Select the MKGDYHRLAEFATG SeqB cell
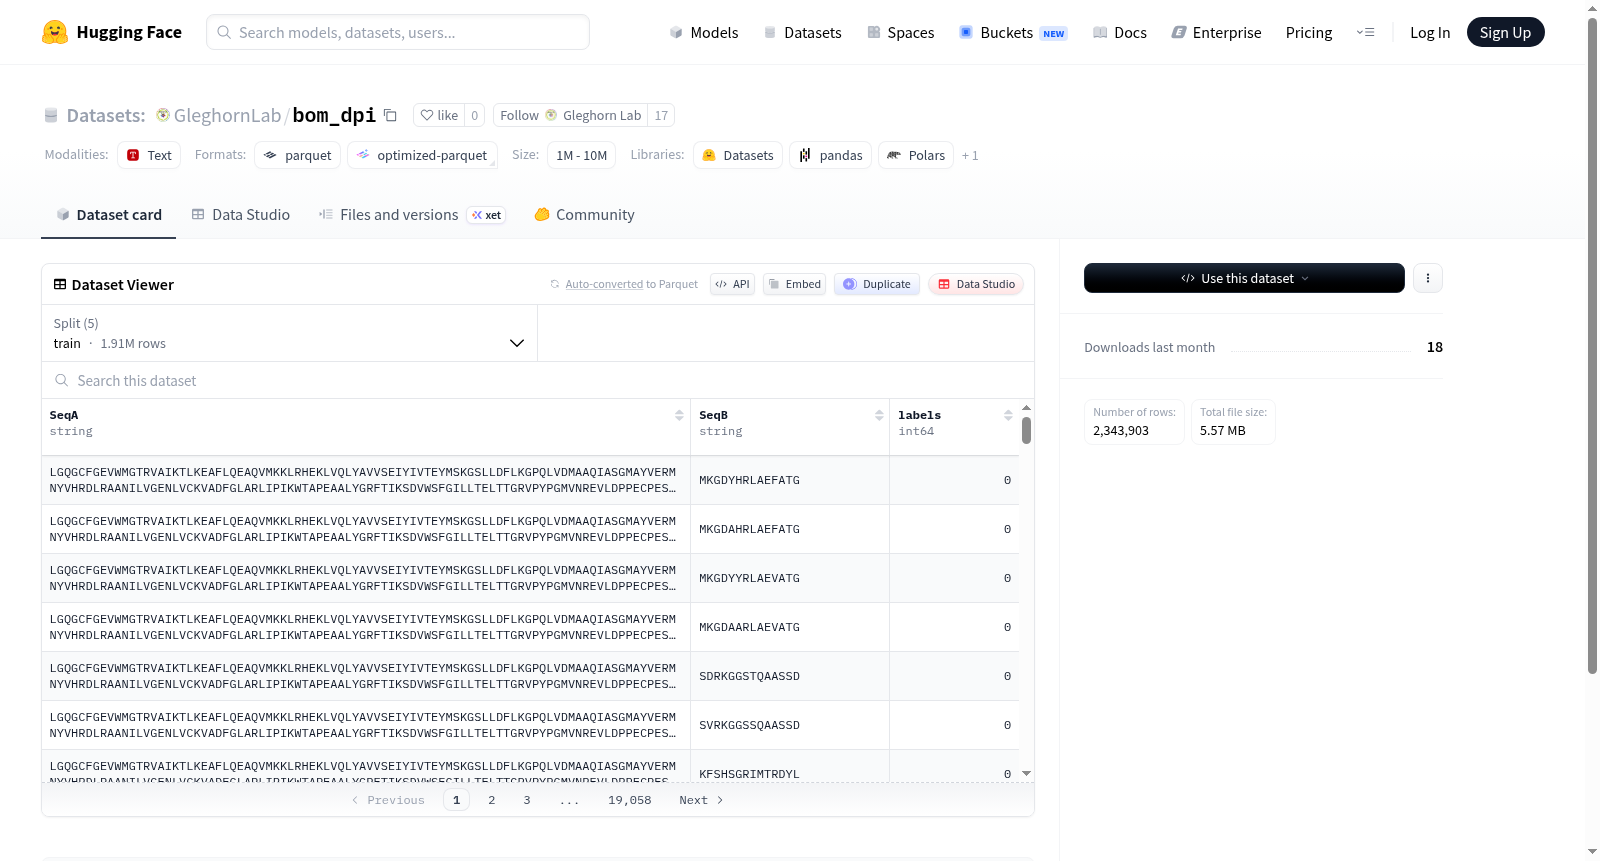 (x=790, y=480)
